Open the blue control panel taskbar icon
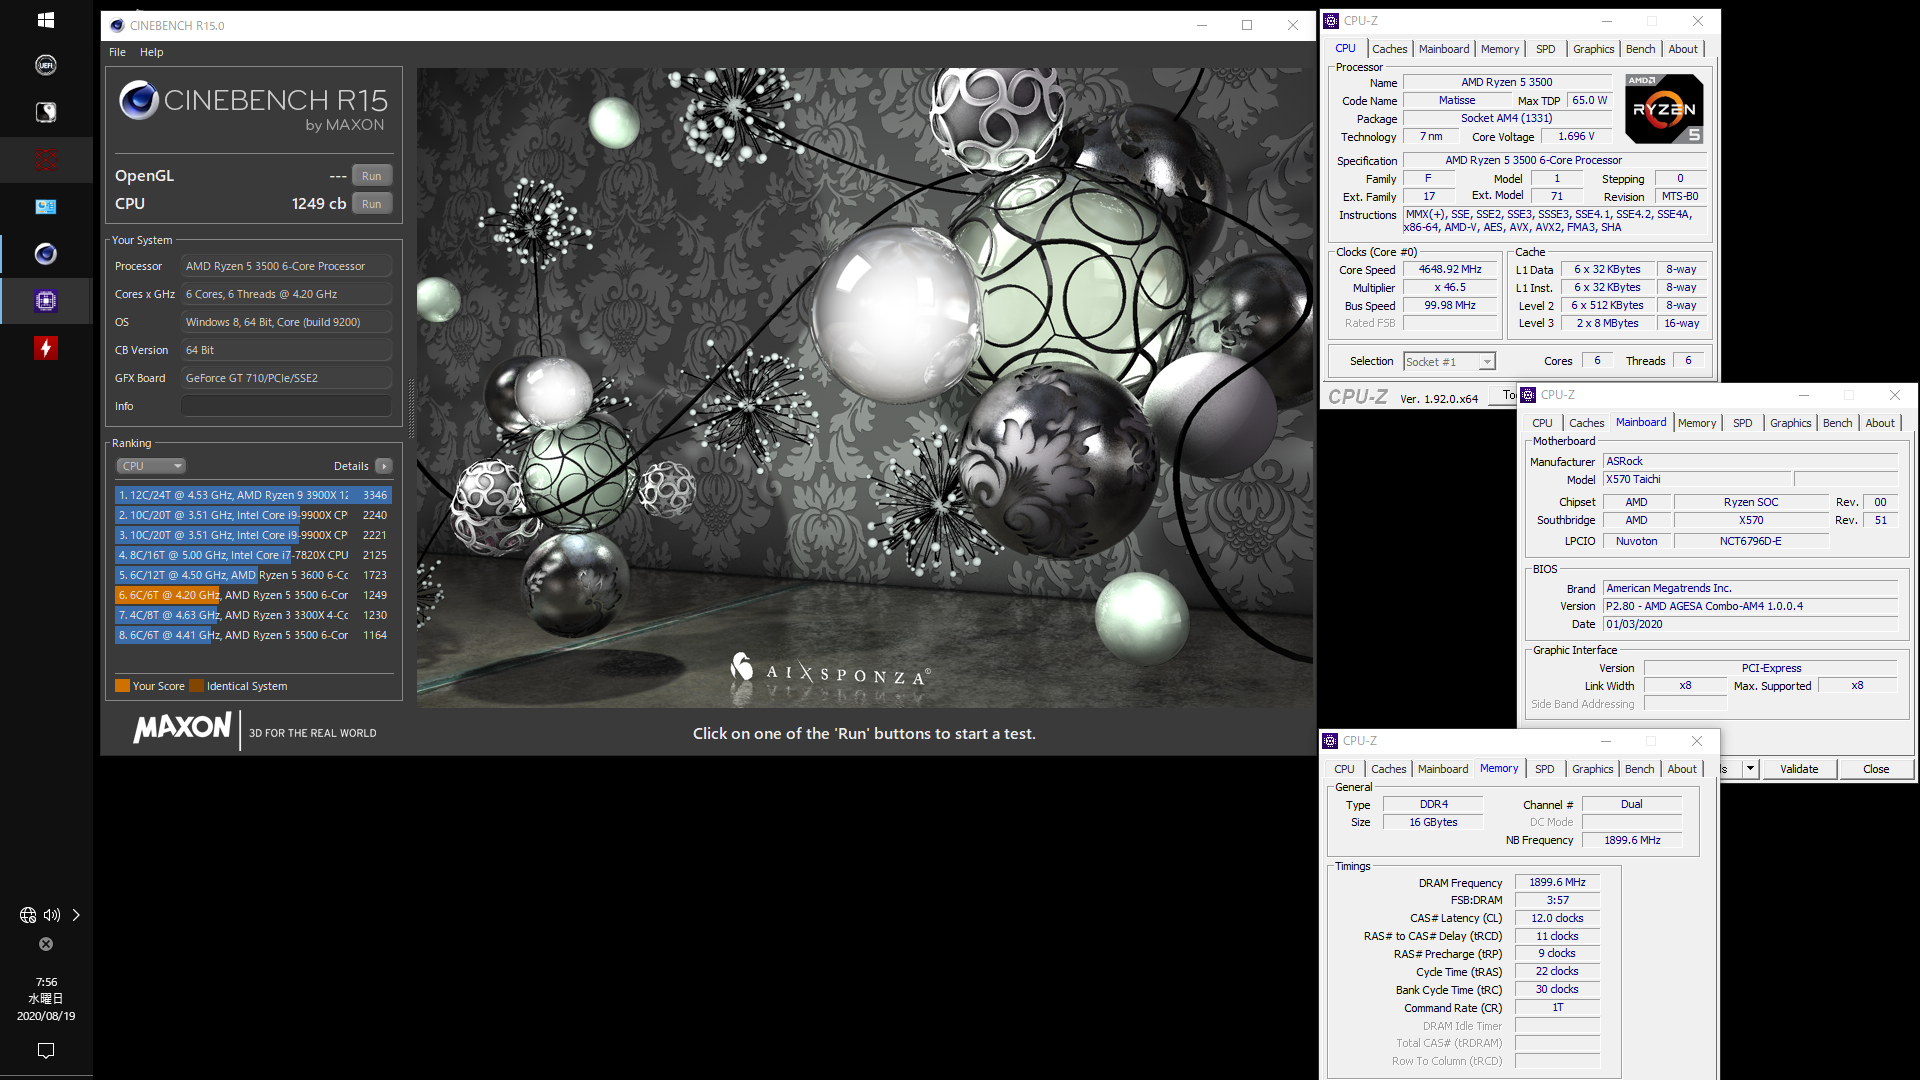1920x1080 pixels. coord(46,207)
